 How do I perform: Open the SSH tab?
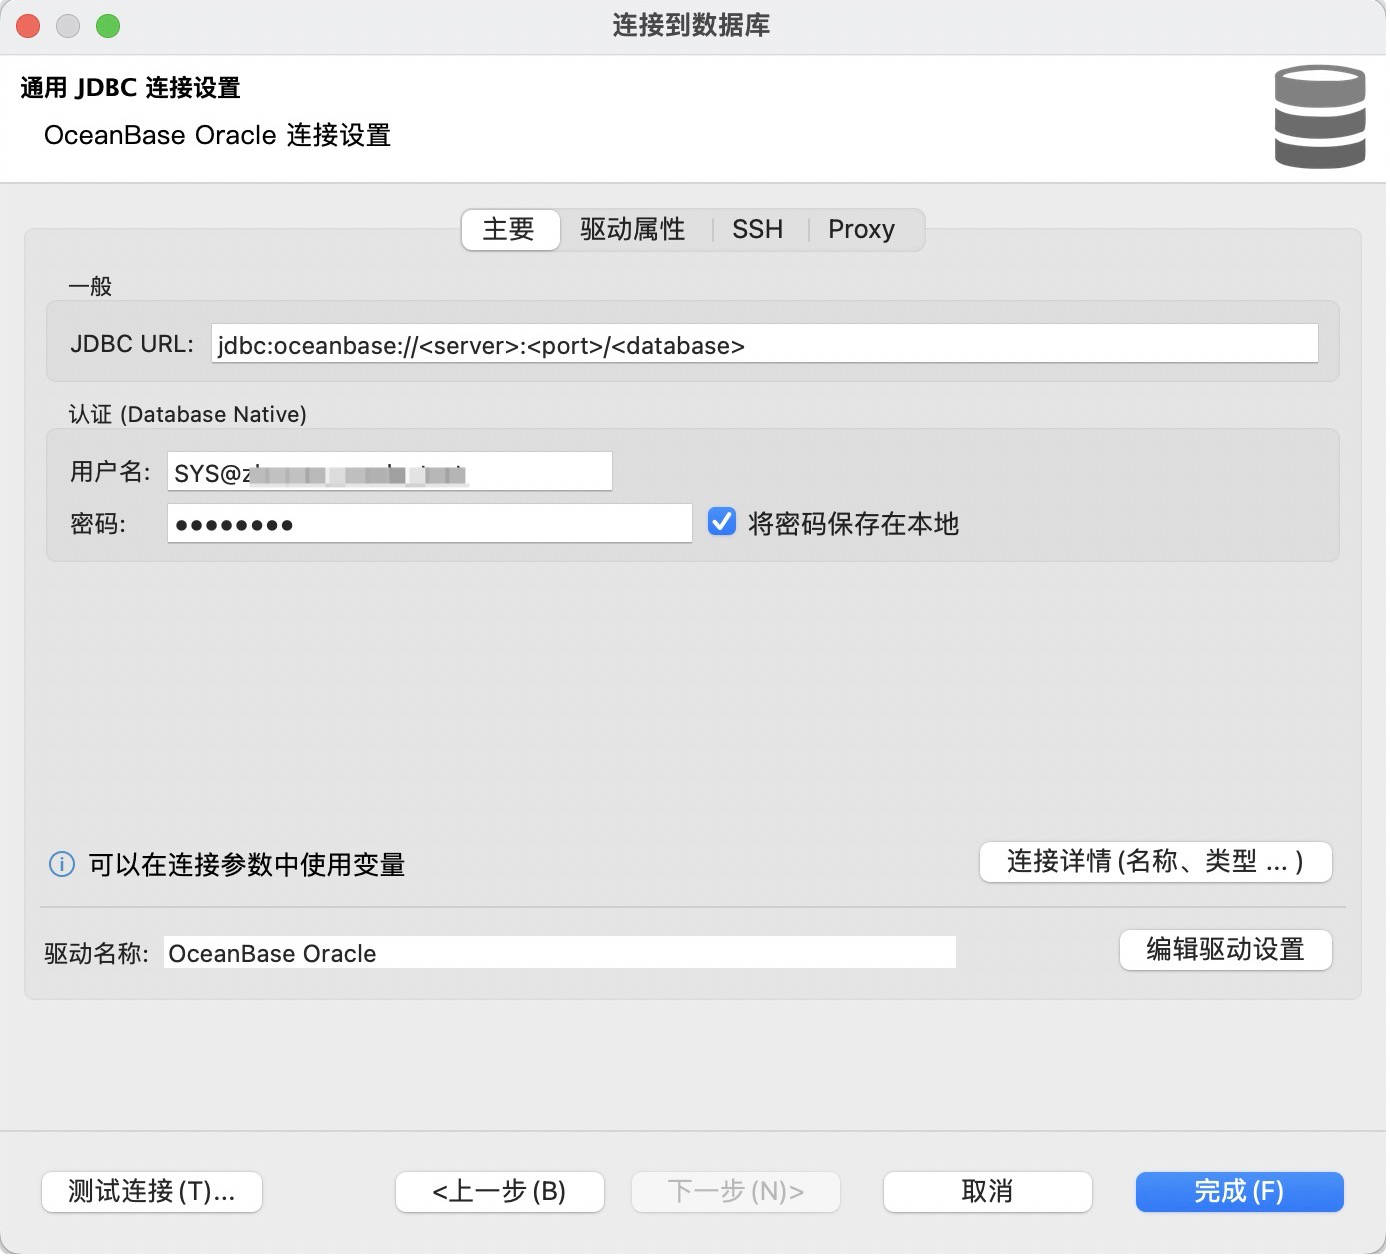point(757,229)
